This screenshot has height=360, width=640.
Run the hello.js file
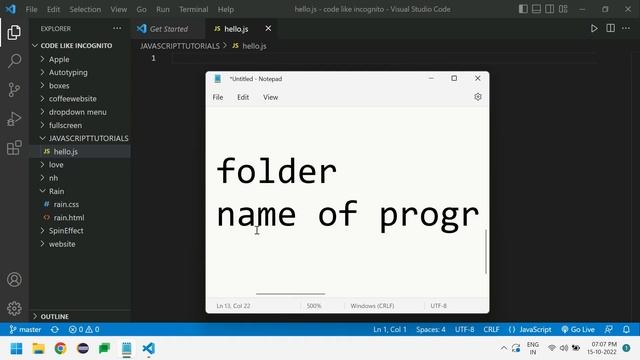click(594, 28)
